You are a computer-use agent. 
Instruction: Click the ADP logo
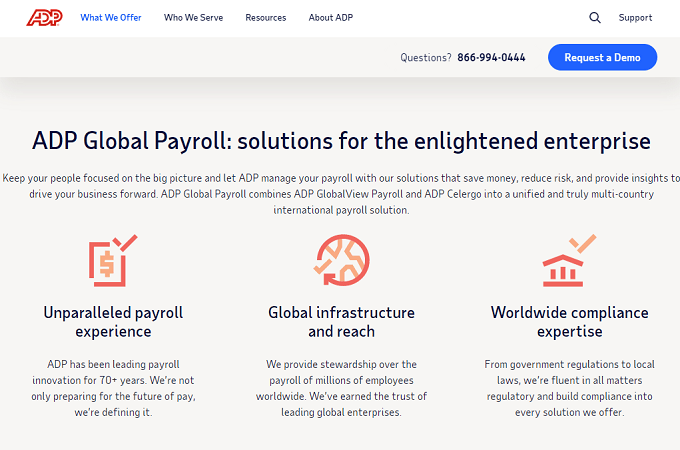click(44, 18)
